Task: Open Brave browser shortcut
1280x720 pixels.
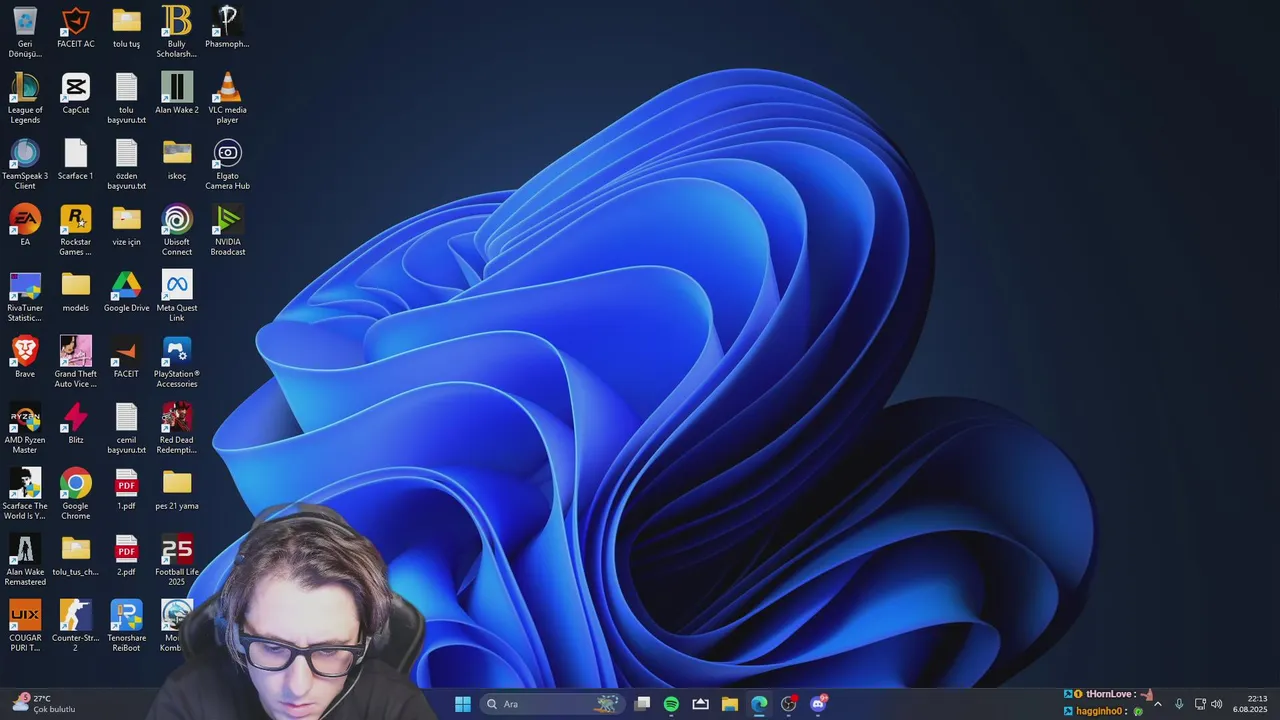Action: click(25, 358)
